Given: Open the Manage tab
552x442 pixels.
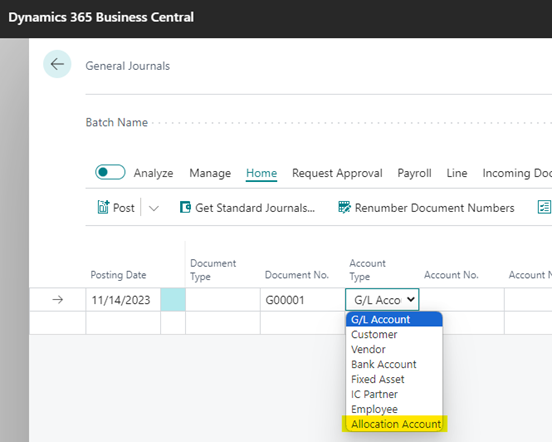Looking at the screenshot, I should pos(210,173).
